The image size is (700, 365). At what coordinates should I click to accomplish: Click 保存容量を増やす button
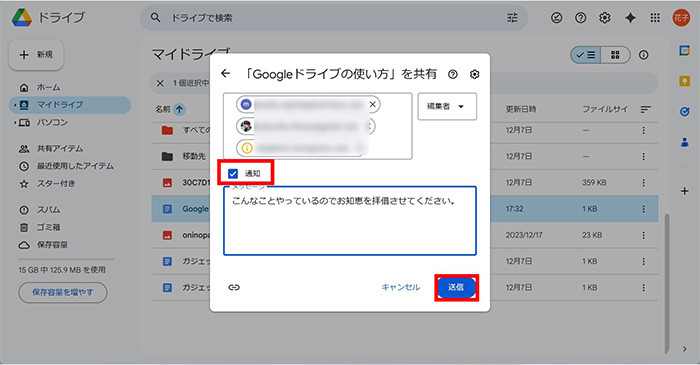(62, 292)
